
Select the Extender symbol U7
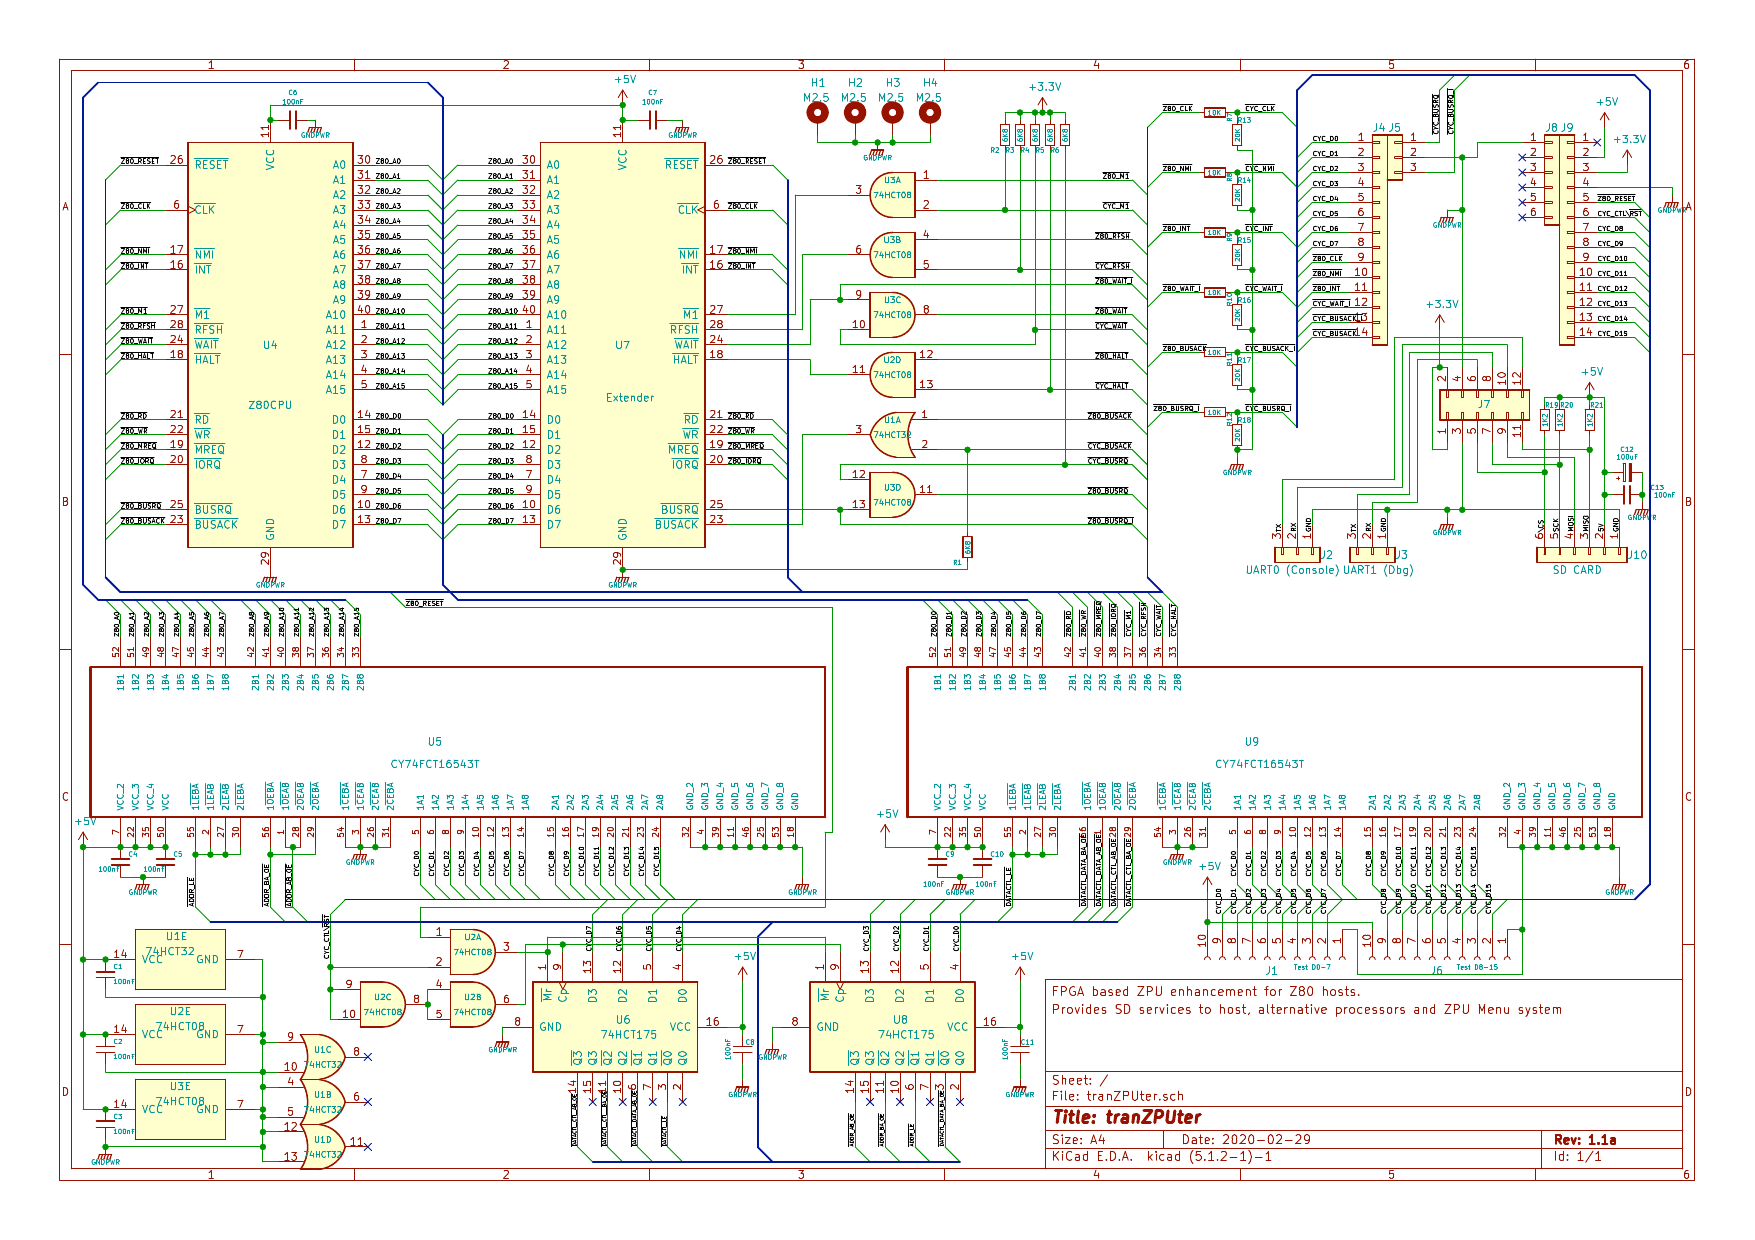tap(625, 350)
